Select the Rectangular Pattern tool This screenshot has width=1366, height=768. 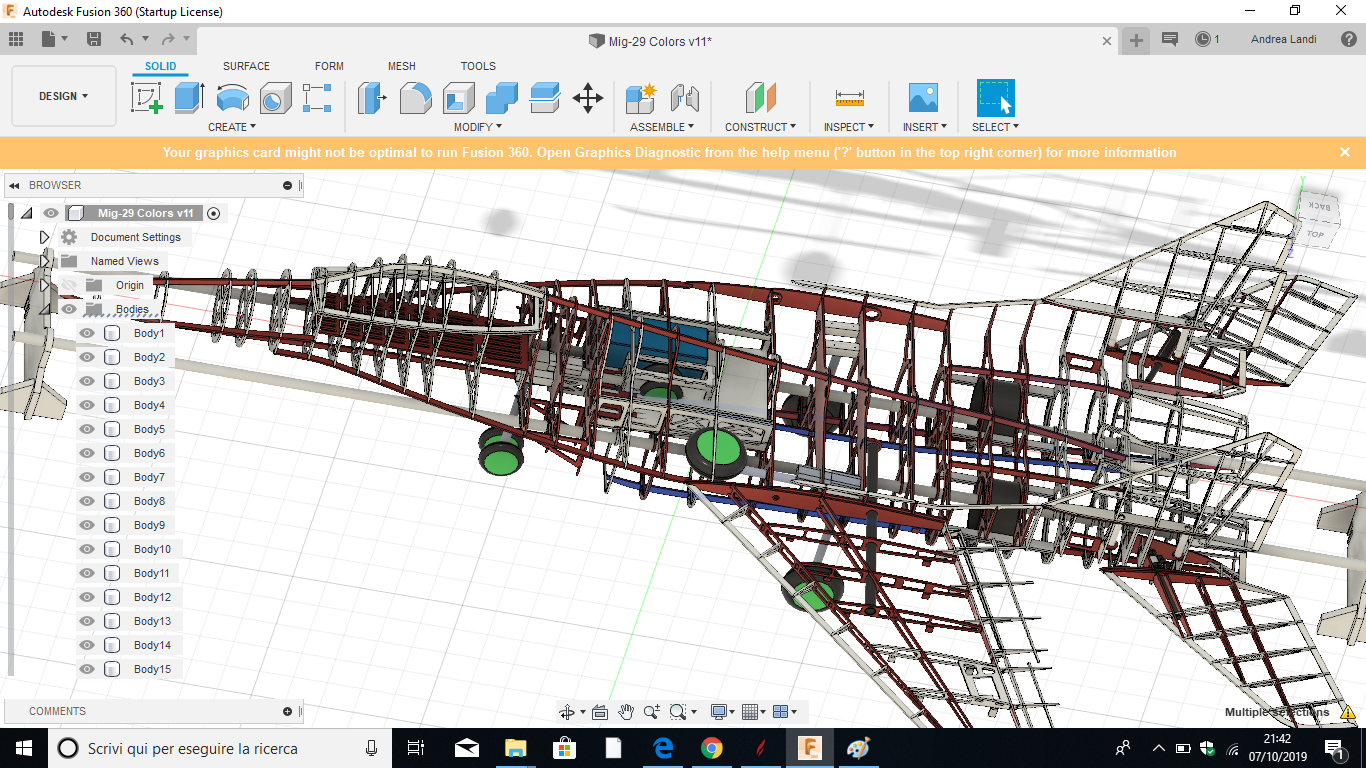click(317, 98)
